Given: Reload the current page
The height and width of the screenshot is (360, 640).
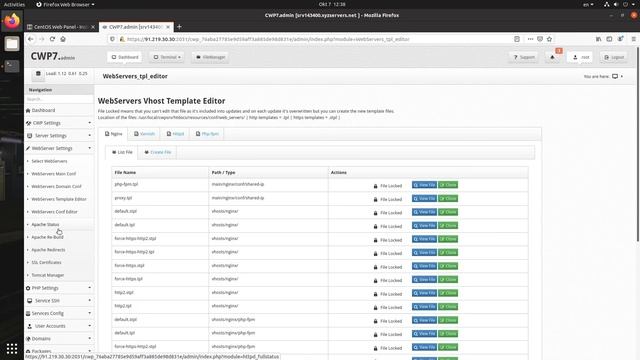Looking at the screenshot, I should [52, 39].
